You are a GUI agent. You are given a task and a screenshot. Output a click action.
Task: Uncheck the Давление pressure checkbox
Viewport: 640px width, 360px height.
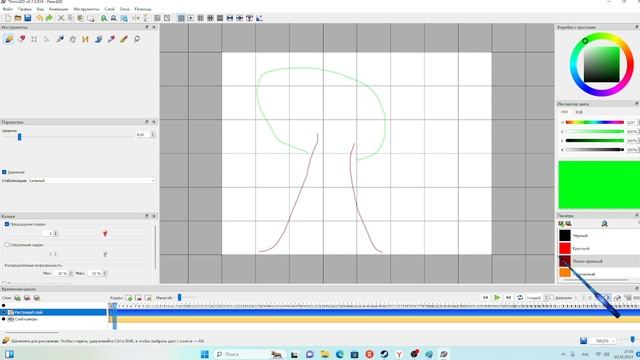pyautogui.click(x=4, y=172)
